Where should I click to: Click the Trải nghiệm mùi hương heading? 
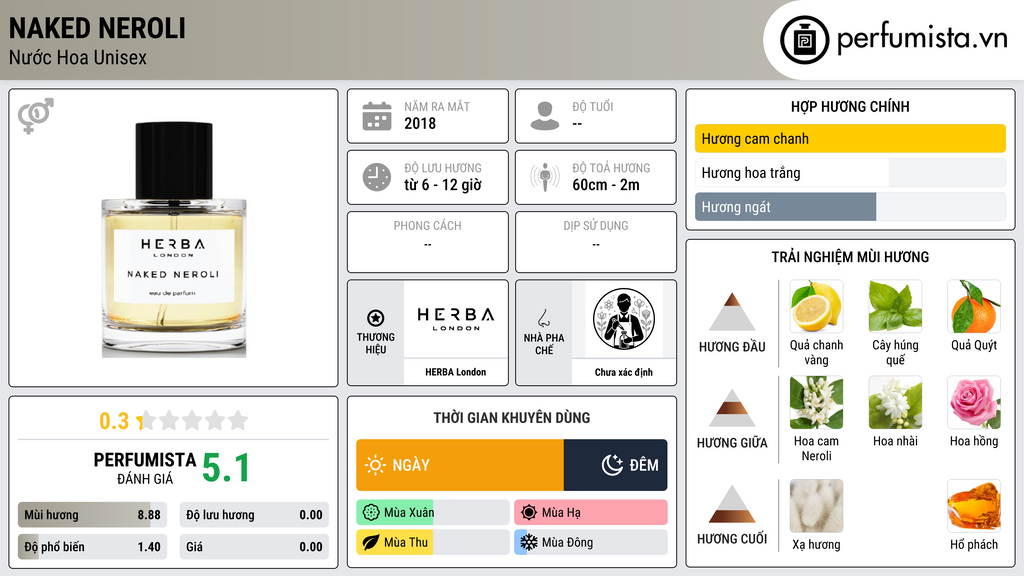pyautogui.click(x=850, y=257)
